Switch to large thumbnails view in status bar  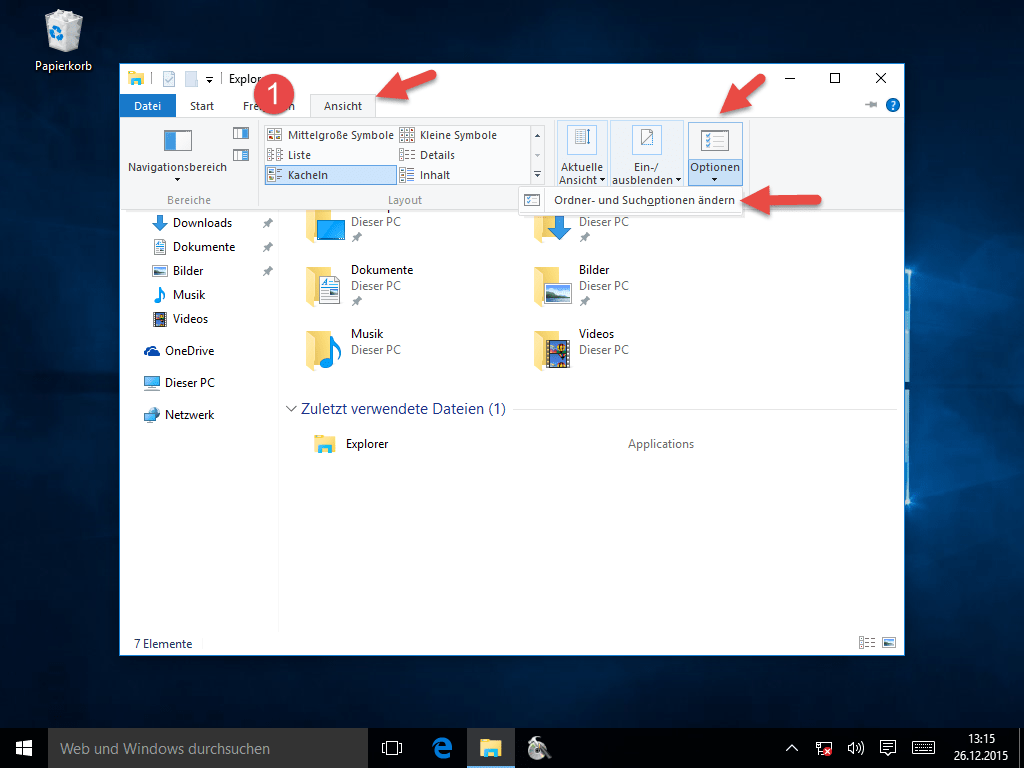pyautogui.click(x=888, y=643)
